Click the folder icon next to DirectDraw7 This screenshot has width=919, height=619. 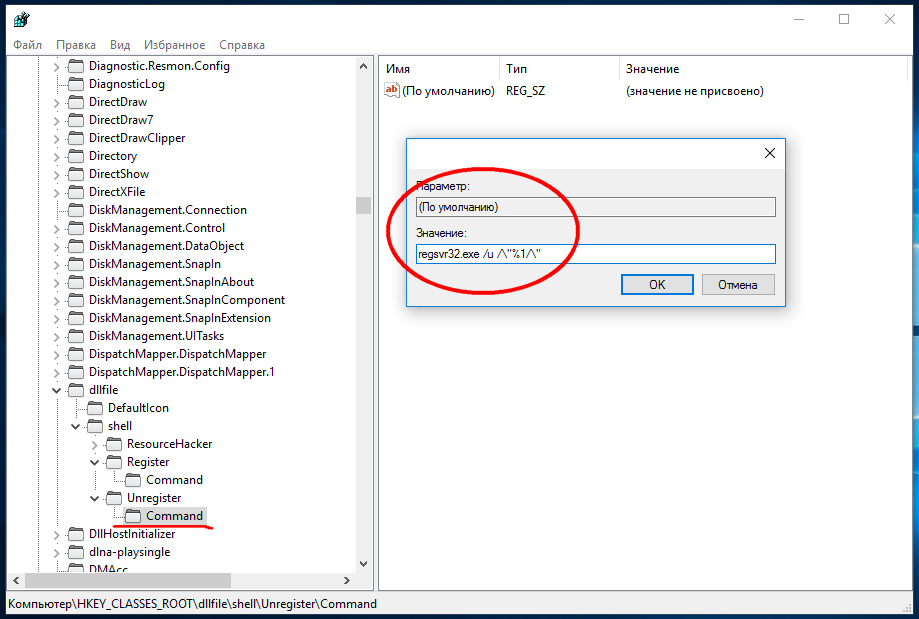[76, 120]
